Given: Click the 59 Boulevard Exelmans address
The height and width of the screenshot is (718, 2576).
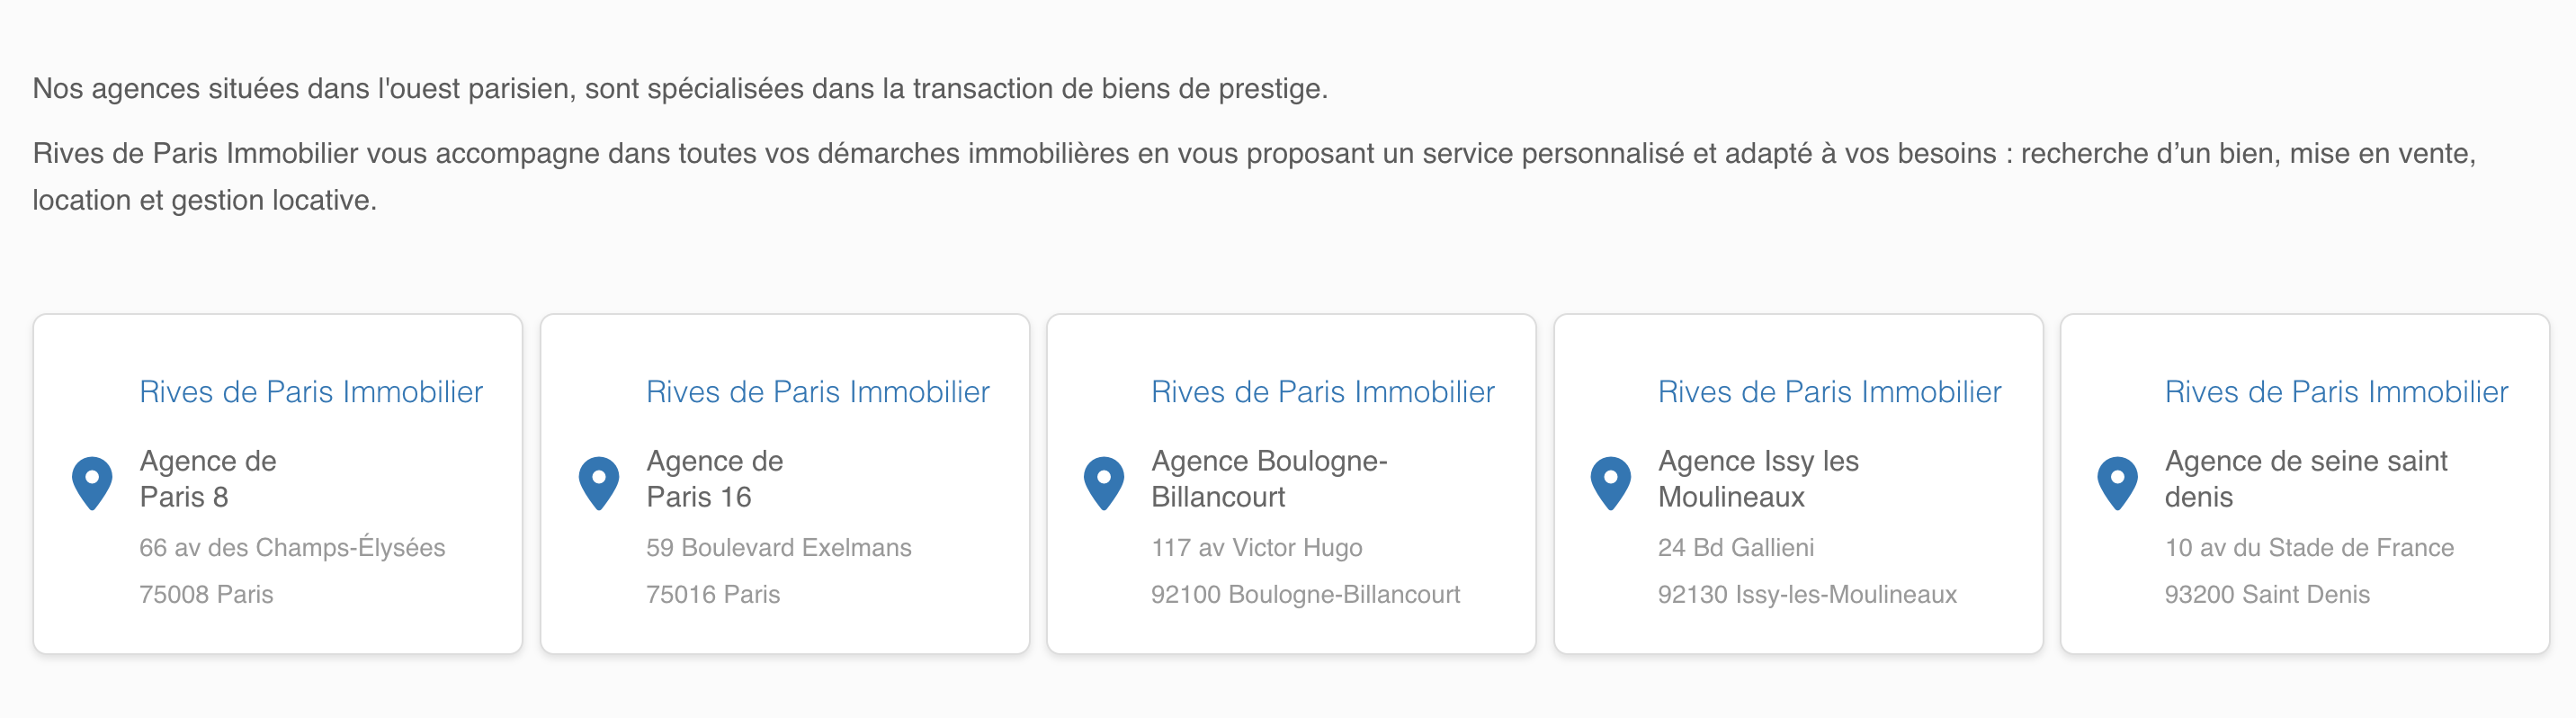Looking at the screenshot, I should (778, 548).
